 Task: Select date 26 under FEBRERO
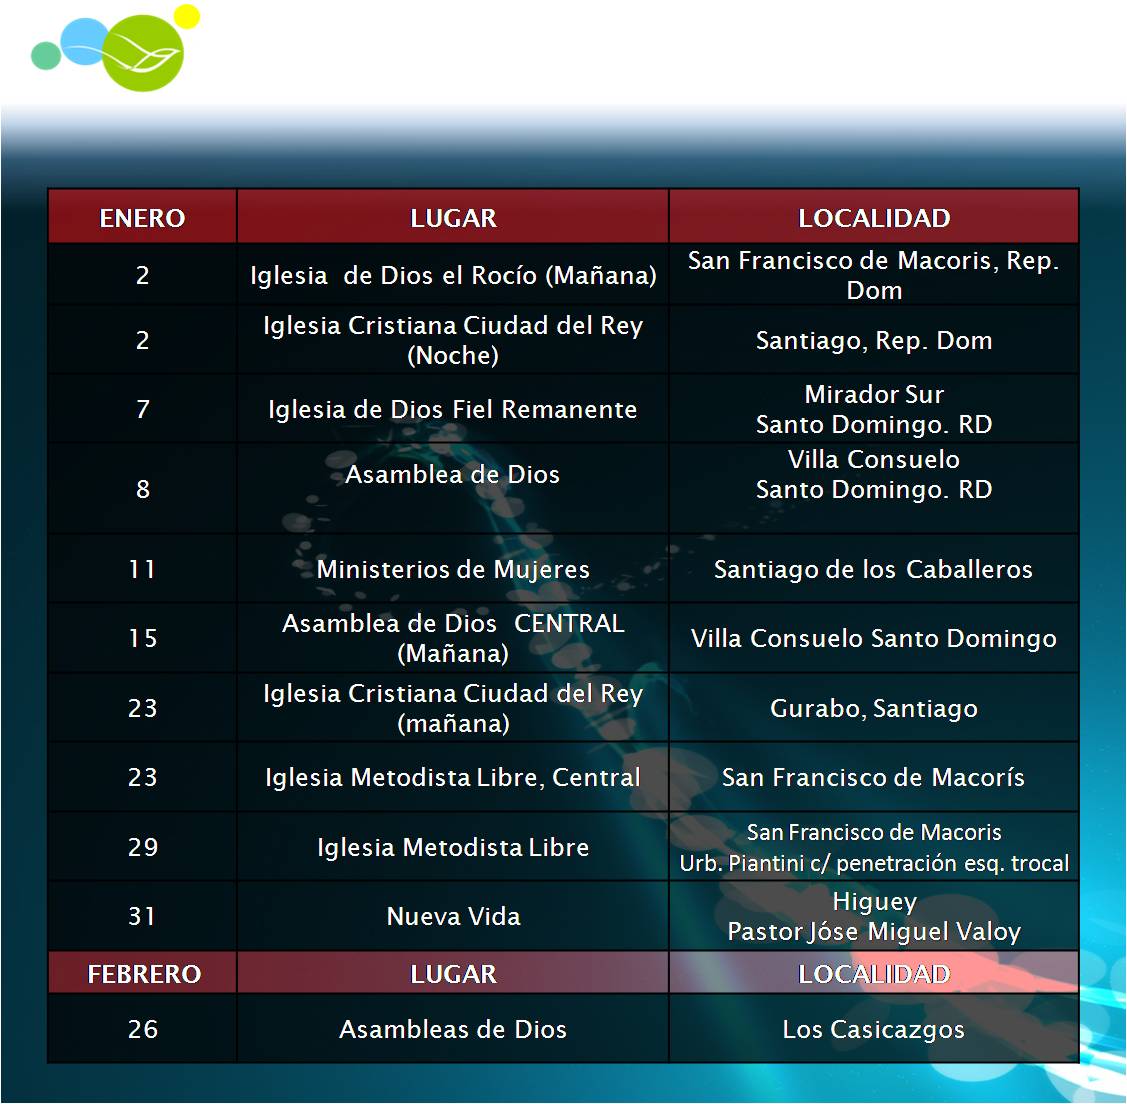pyautogui.click(x=142, y=1030)
